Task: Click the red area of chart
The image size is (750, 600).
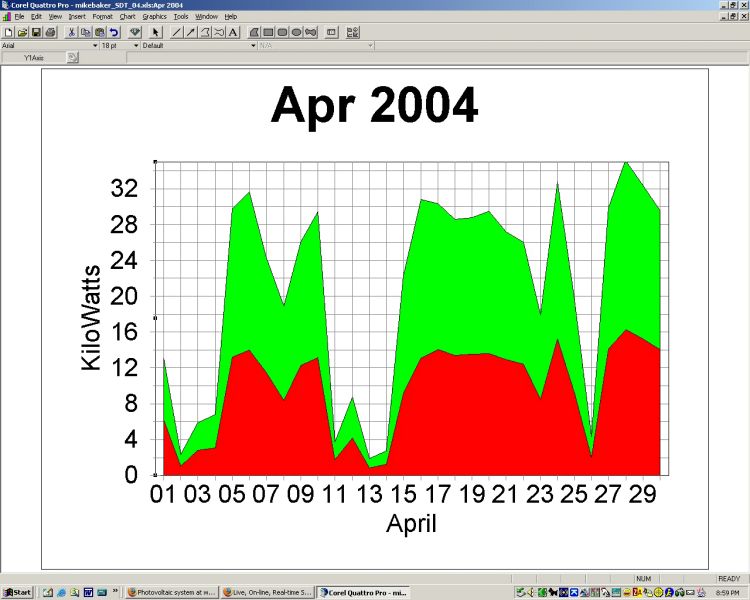Action: click(450, 420)
